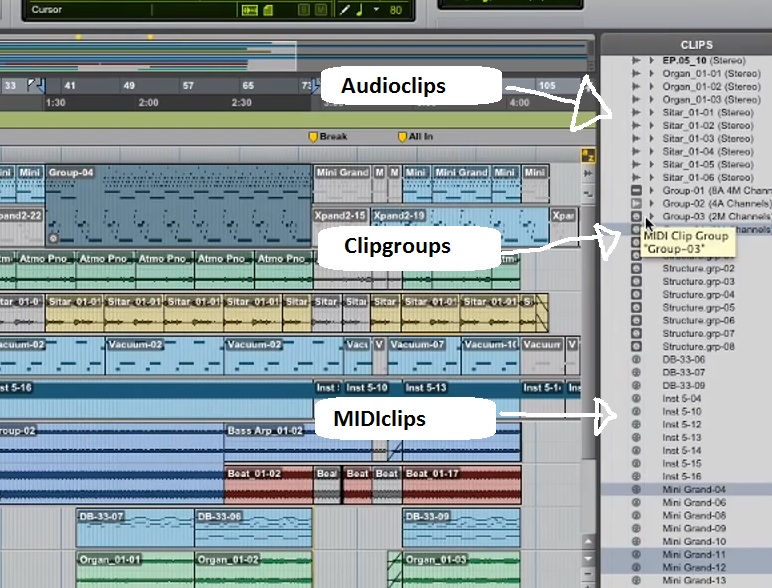Click the MIDI clip icon of Mini Grand-11
Viewport: 772px width, 588px height.
point(636,555)
